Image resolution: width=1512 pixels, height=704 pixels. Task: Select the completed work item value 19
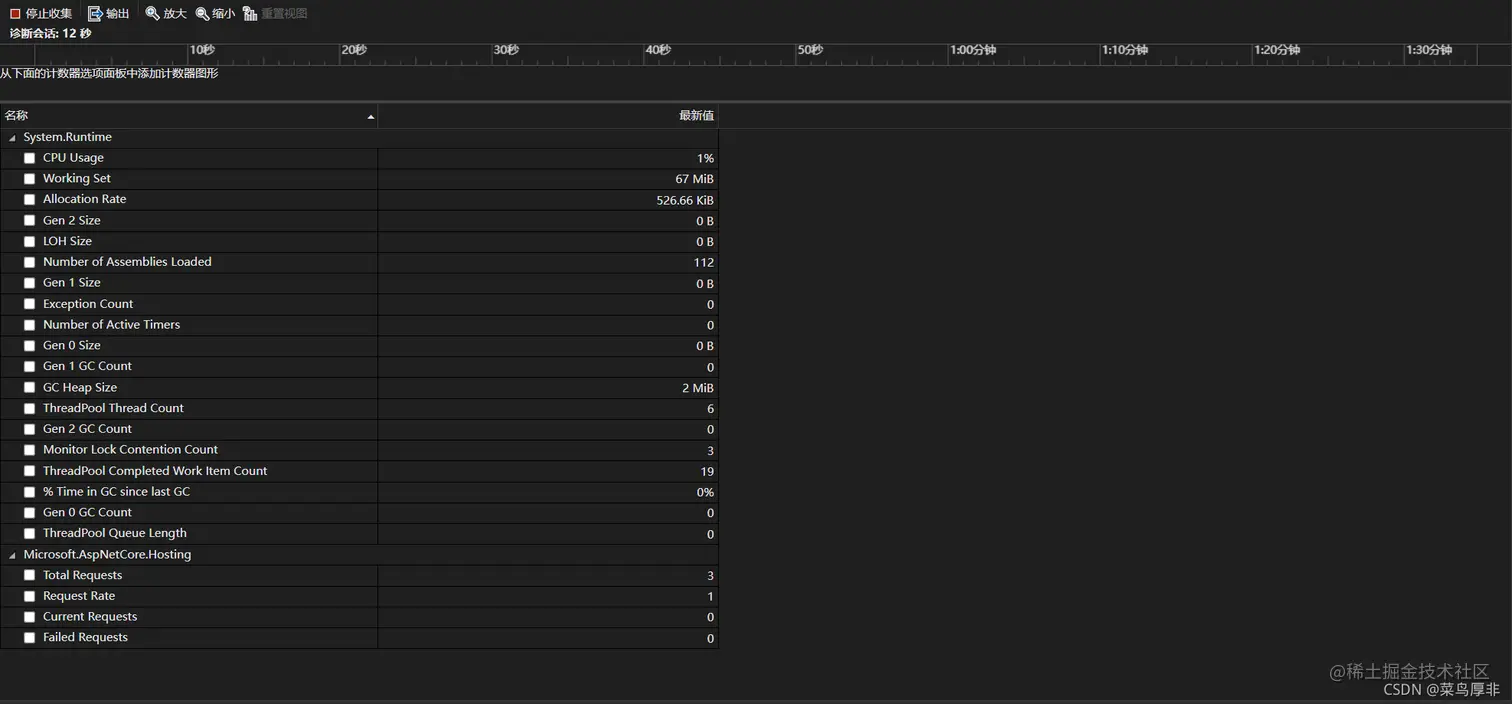coord(708,471)
